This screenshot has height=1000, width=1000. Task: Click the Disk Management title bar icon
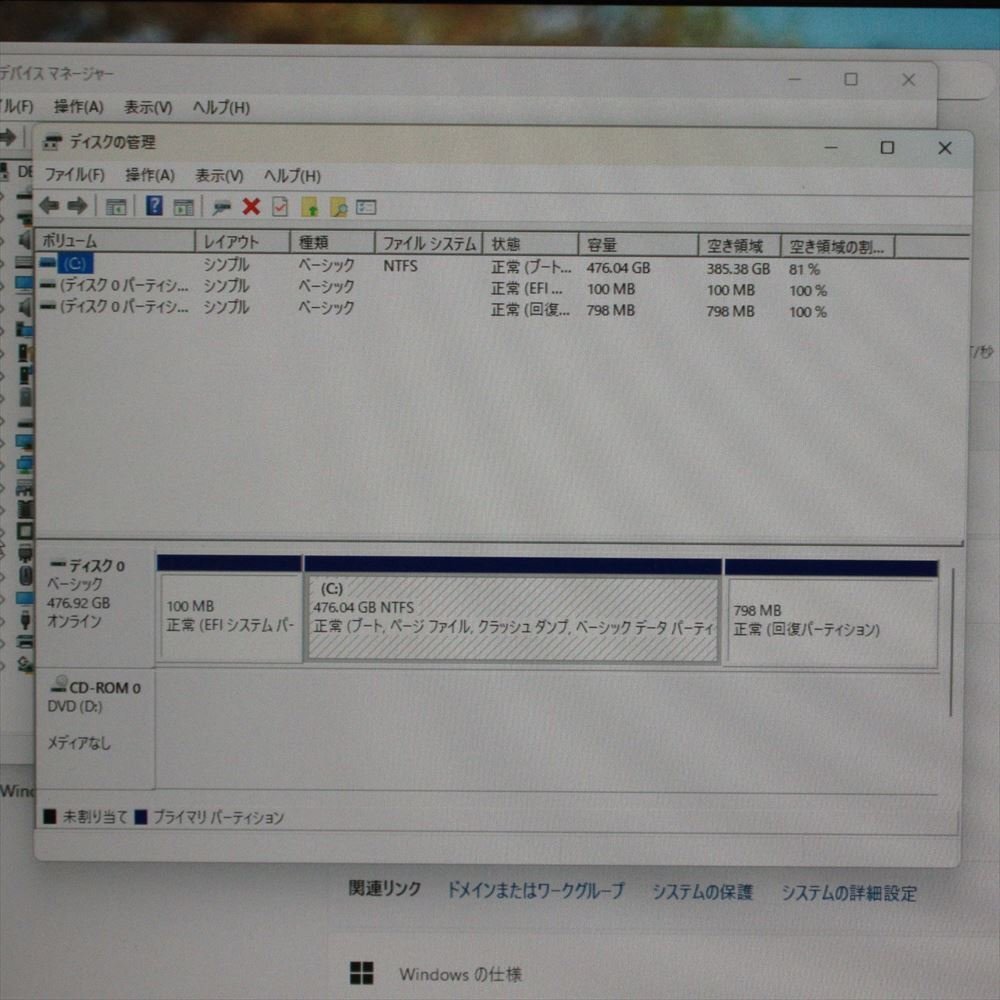(52, 142)
